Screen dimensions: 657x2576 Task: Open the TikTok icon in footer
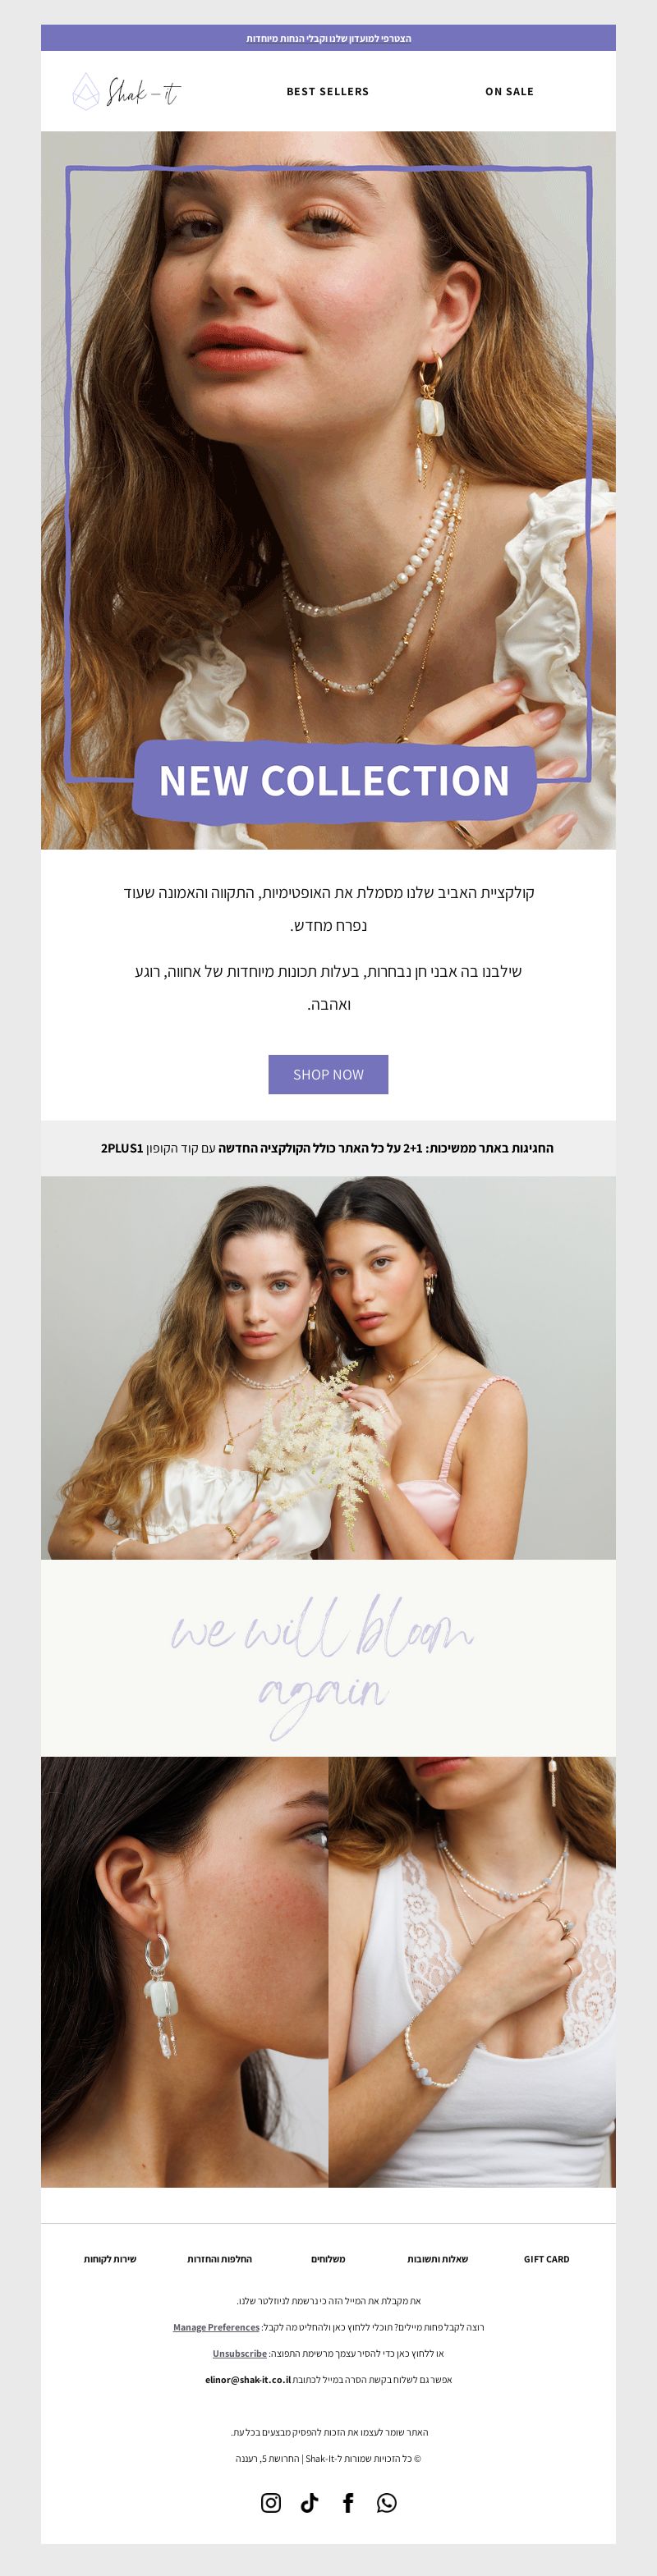point(309,2502)
